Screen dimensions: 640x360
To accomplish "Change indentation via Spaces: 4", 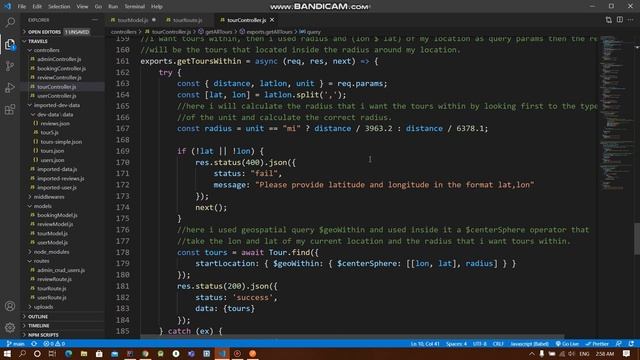I will [x=456, y=344].
